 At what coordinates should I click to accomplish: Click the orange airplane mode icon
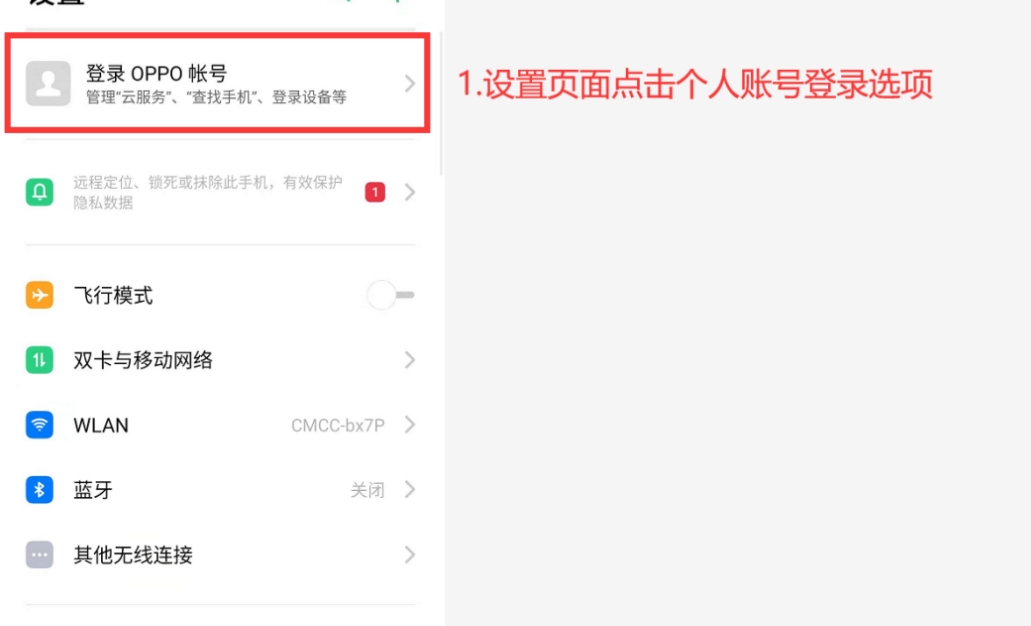[x=39, y=295]
